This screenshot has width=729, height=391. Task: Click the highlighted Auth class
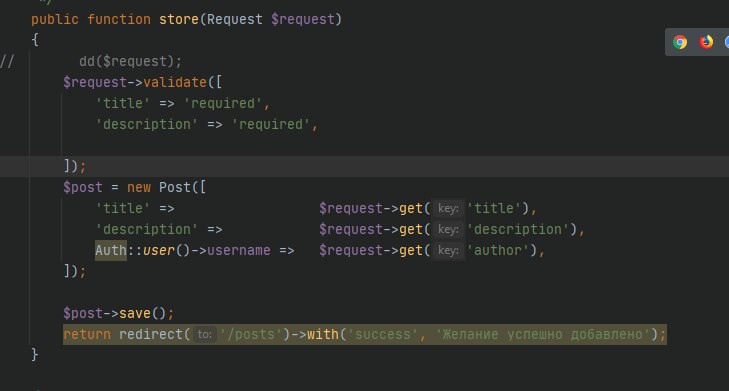pyautogui.click(x=111, y=251)
